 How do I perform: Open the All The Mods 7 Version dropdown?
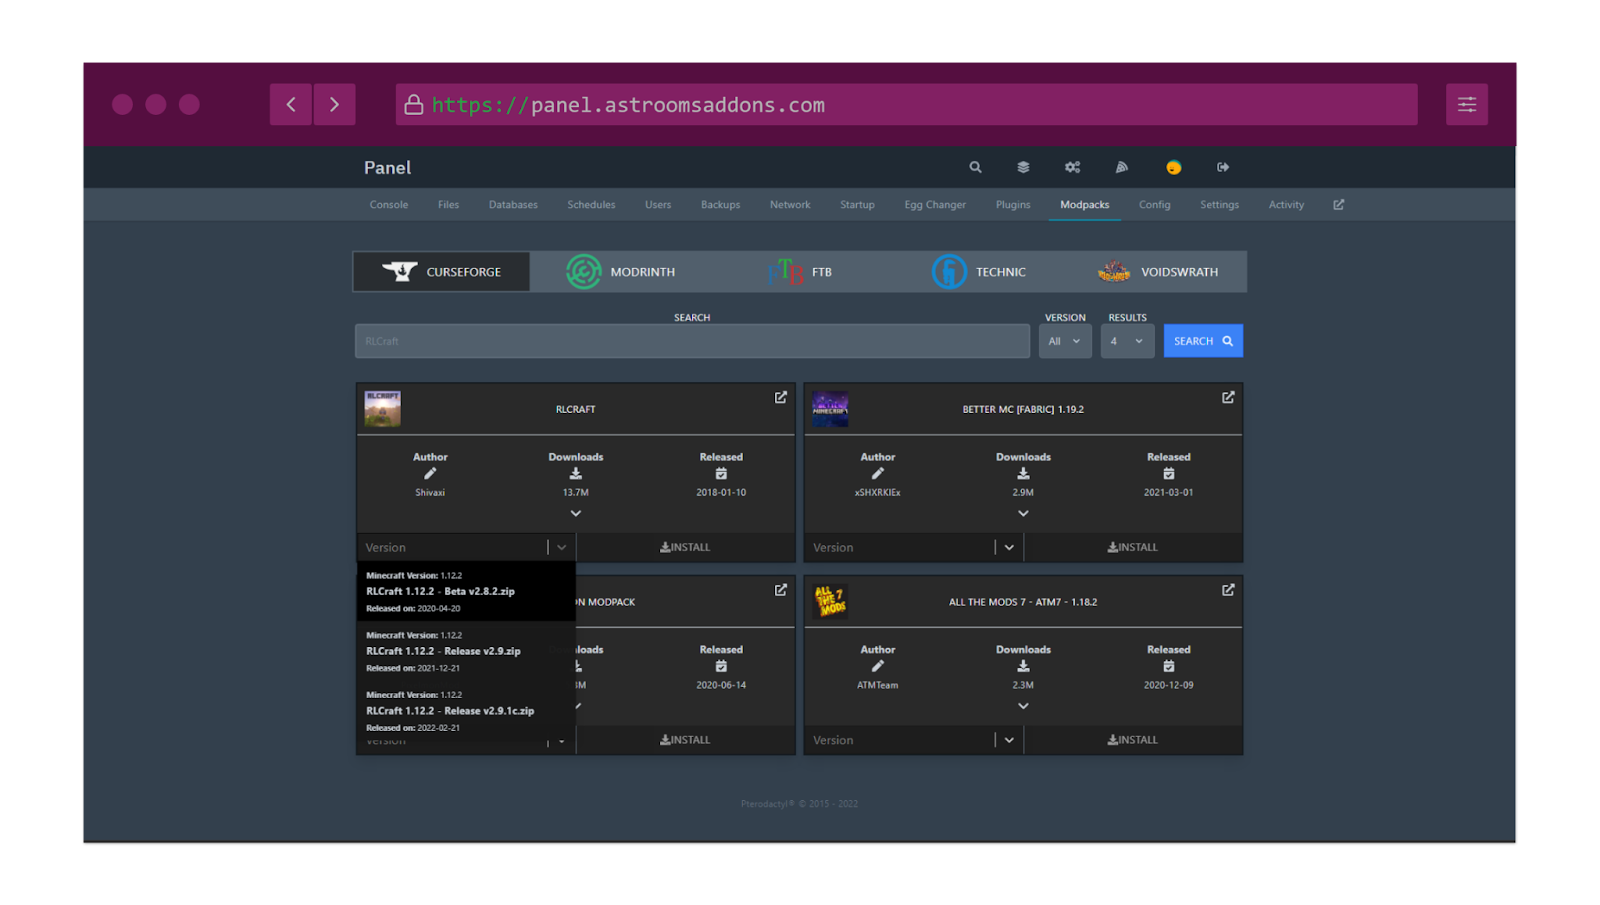(x=913, y=740)
